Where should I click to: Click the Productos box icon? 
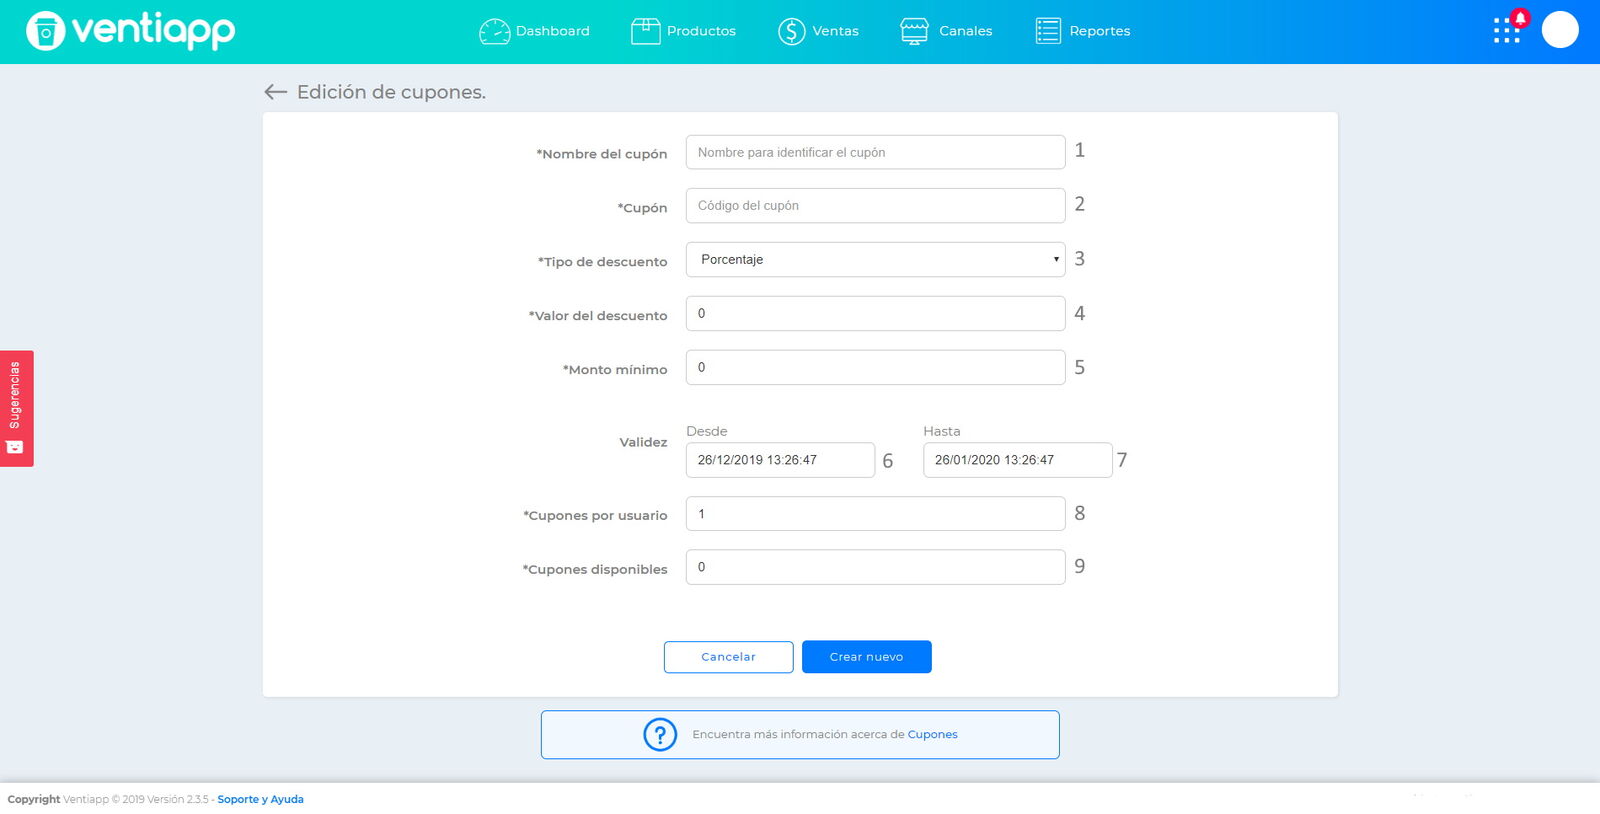[646, 32]
